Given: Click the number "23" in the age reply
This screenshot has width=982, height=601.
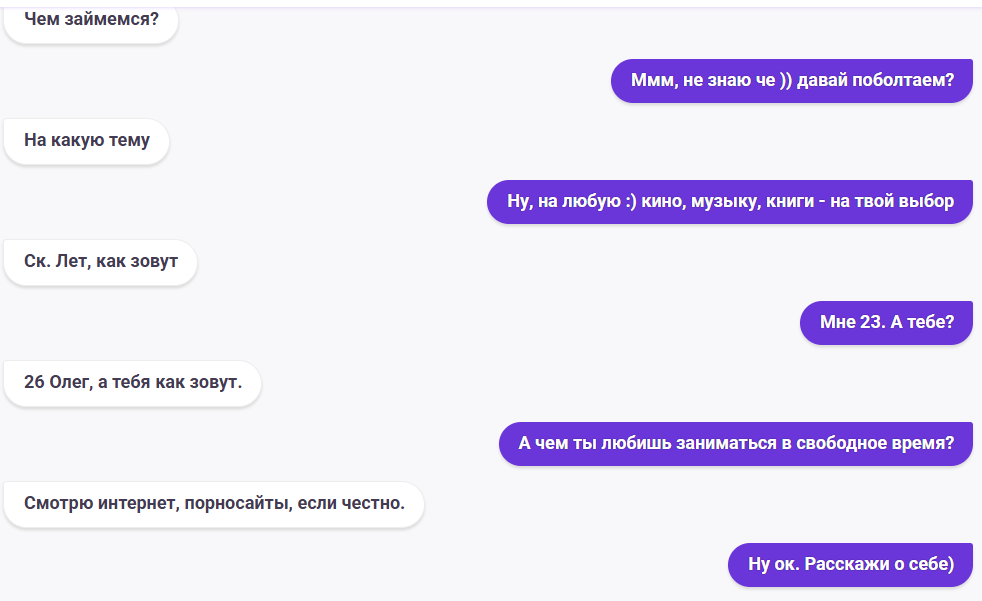Looking at the screenshot, I should [871, 323].
